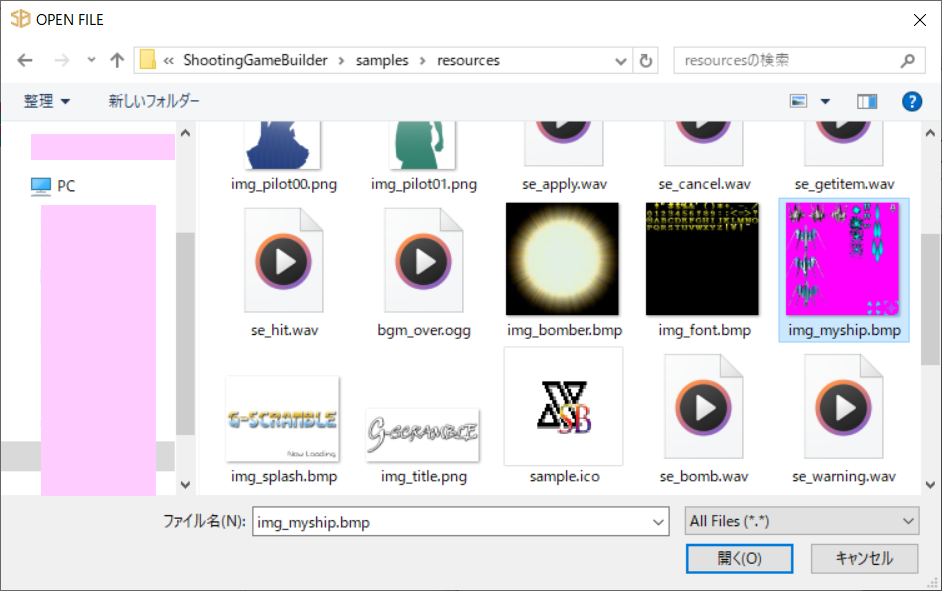
Task: Select the img_bomber.bmp thumbnail
Action: [x=563, y=260]
